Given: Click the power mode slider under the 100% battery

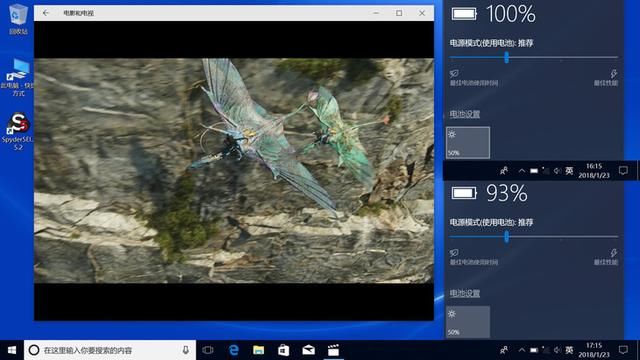Looking at the screenshot, I should pyautogui.click(x=534, y=58).
